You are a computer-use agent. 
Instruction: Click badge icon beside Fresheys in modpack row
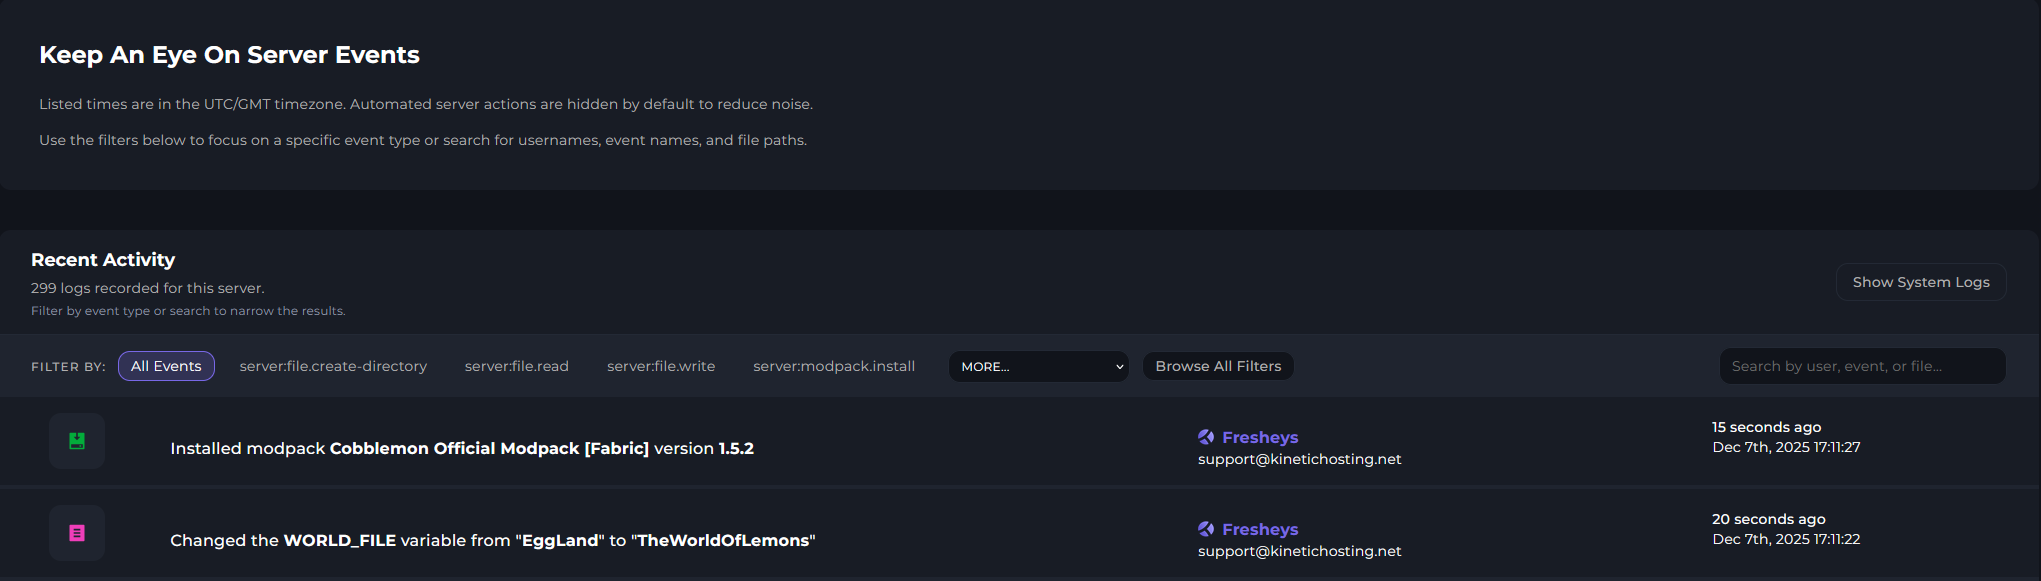[1206, 437]
